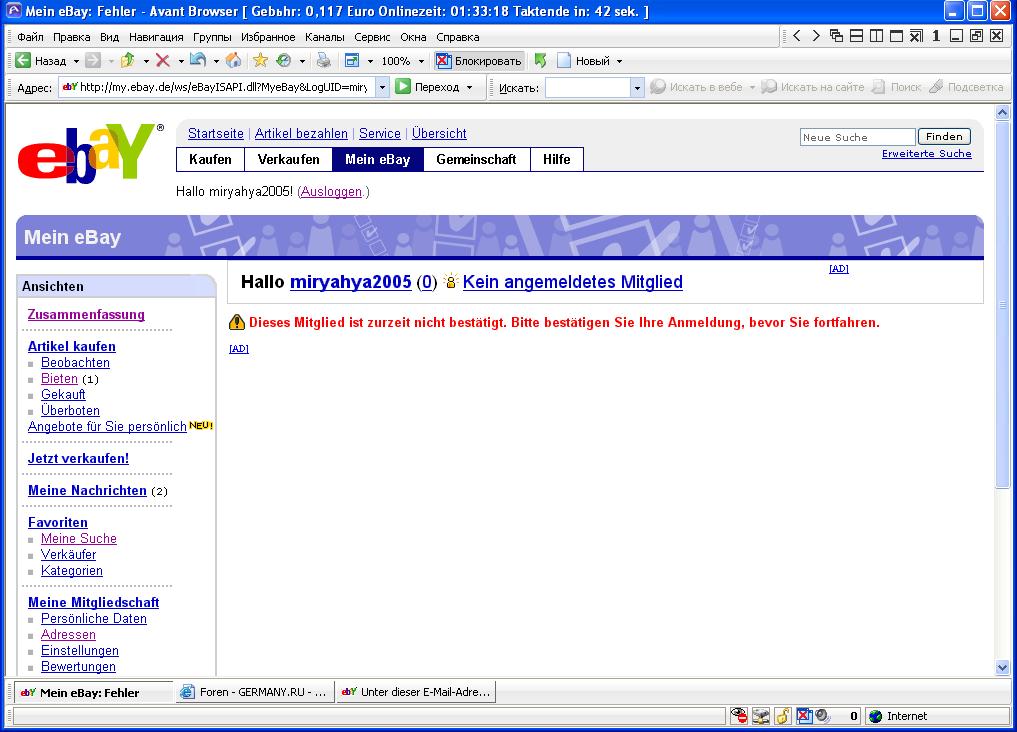
Task: Click the green undo-close tab icon
Action: click(540, 60)
